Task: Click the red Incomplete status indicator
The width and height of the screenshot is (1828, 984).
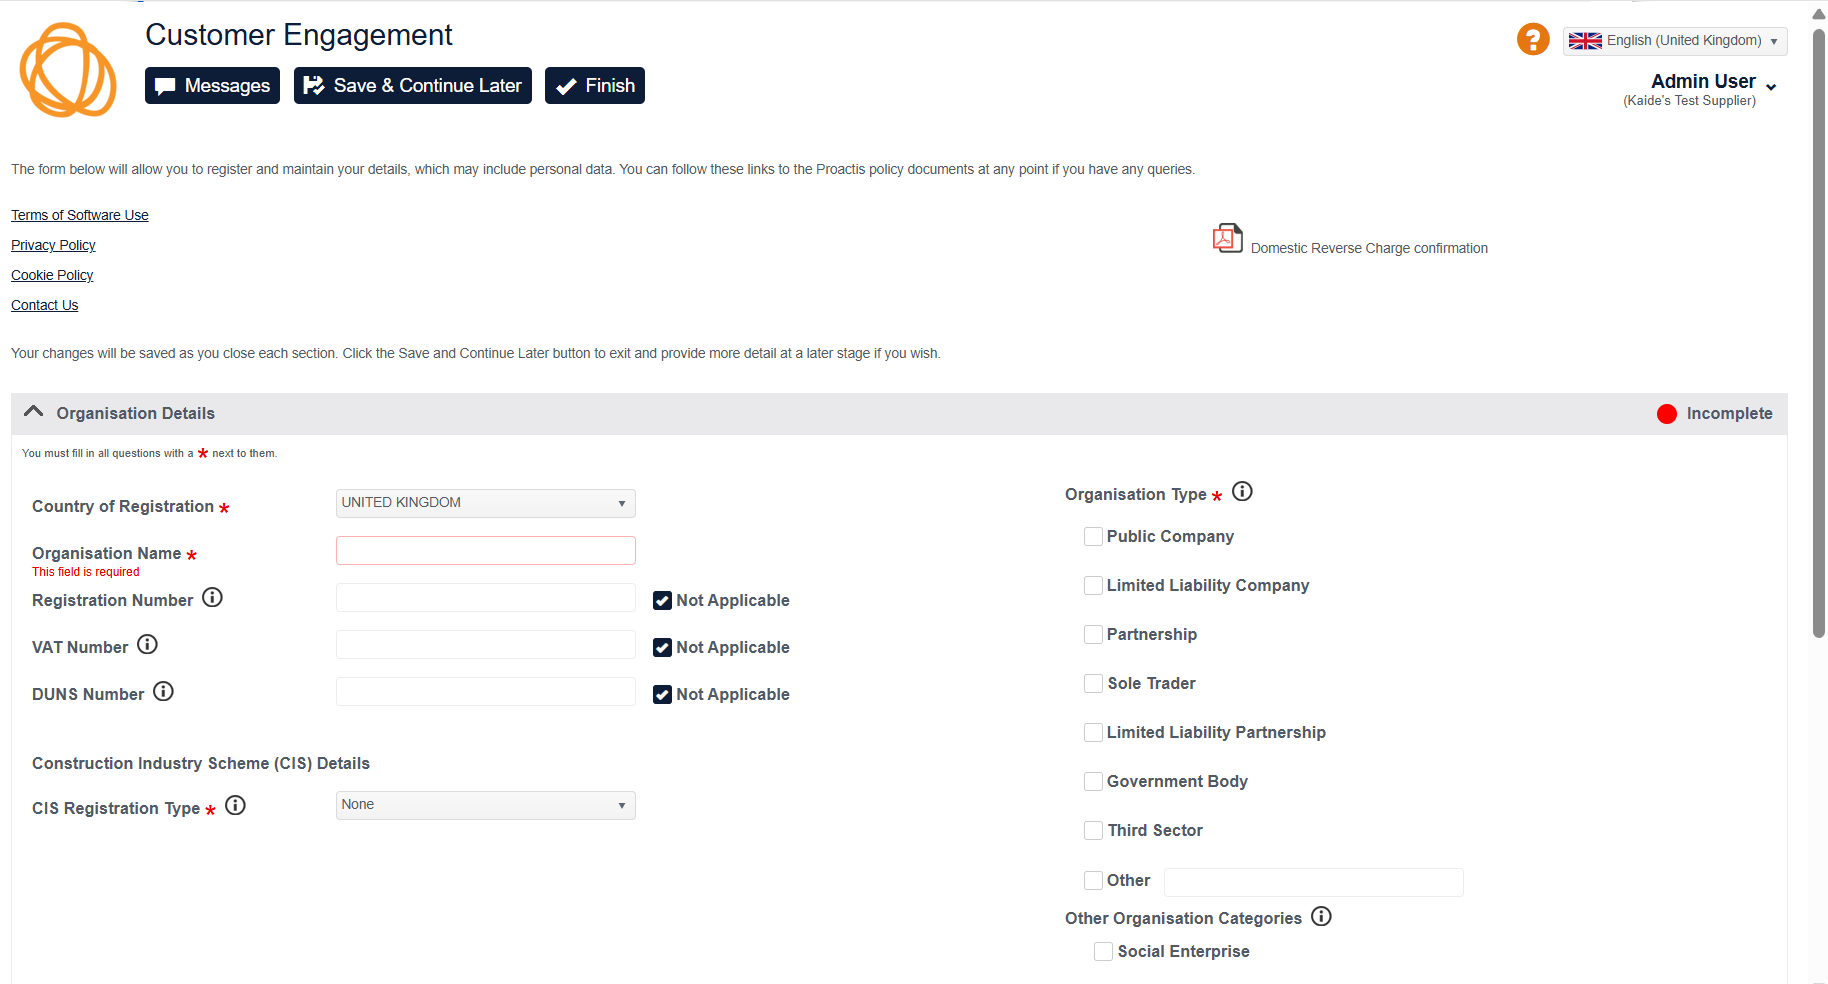Action: pos(1667,414)
